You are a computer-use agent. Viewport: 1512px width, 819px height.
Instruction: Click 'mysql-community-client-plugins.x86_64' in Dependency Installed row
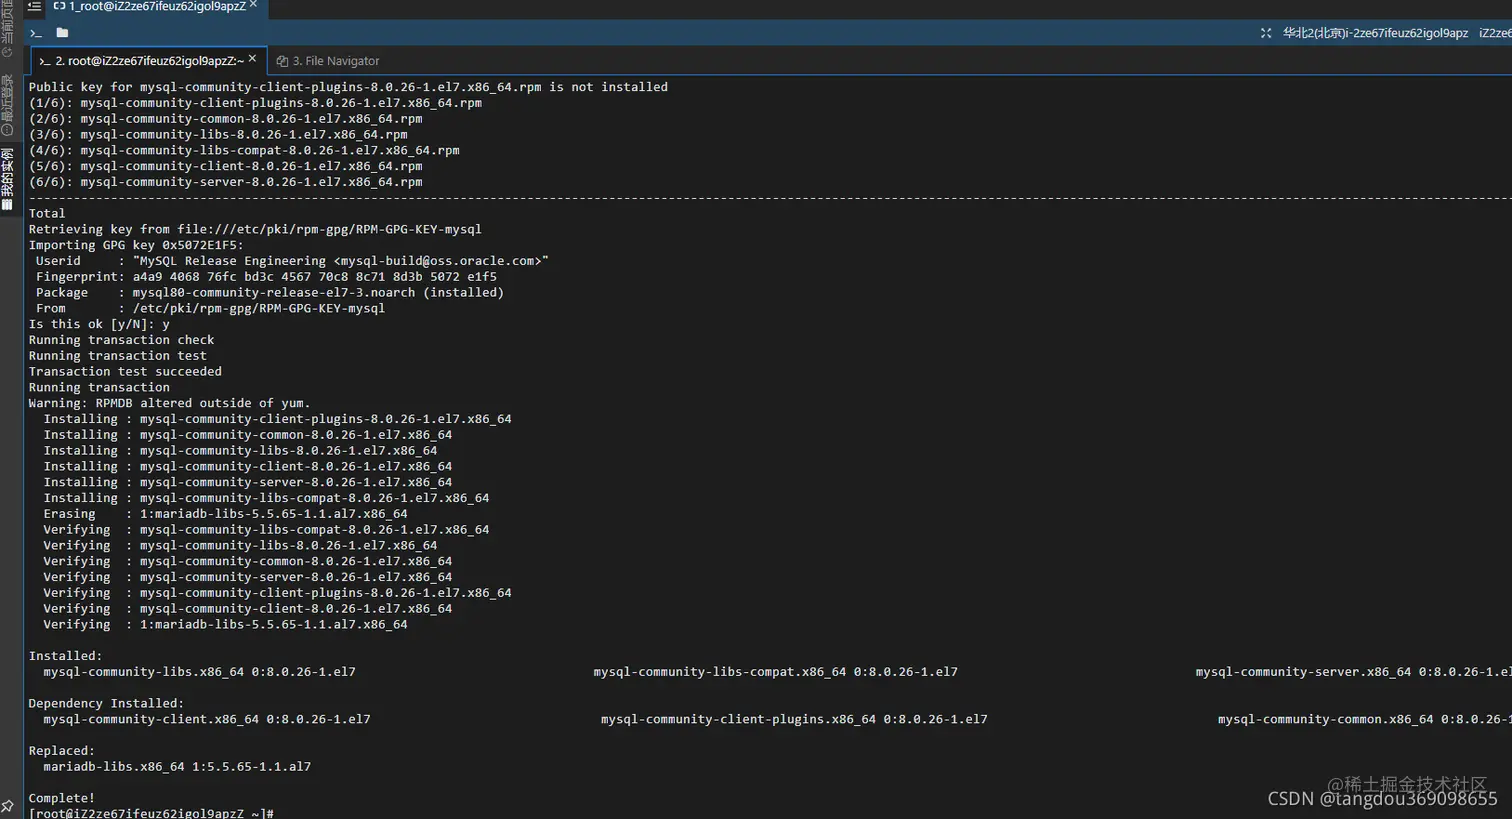click(x=794, y=719)
